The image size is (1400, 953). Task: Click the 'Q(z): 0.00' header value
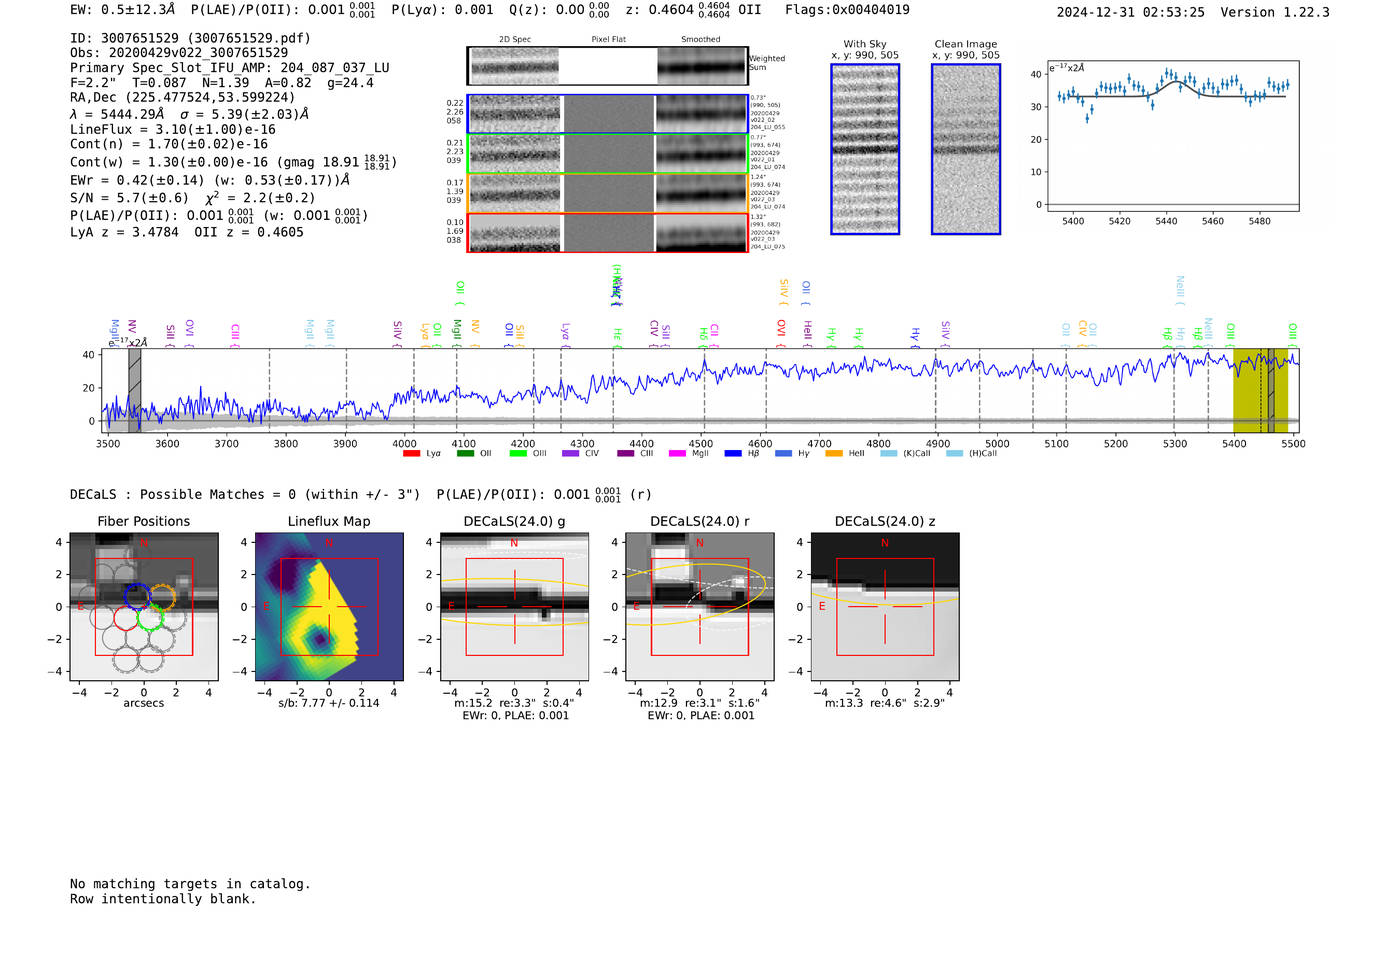coord(559,10)
